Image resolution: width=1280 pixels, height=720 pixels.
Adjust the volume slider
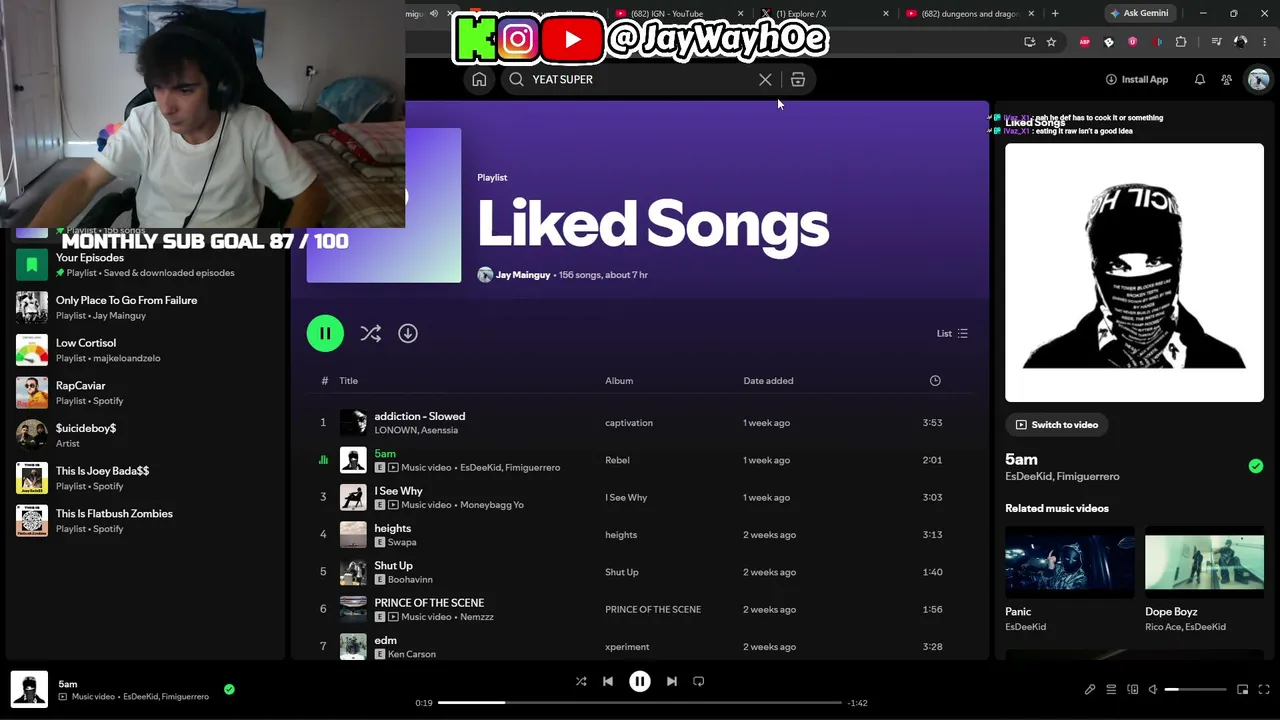point(1196,689)
